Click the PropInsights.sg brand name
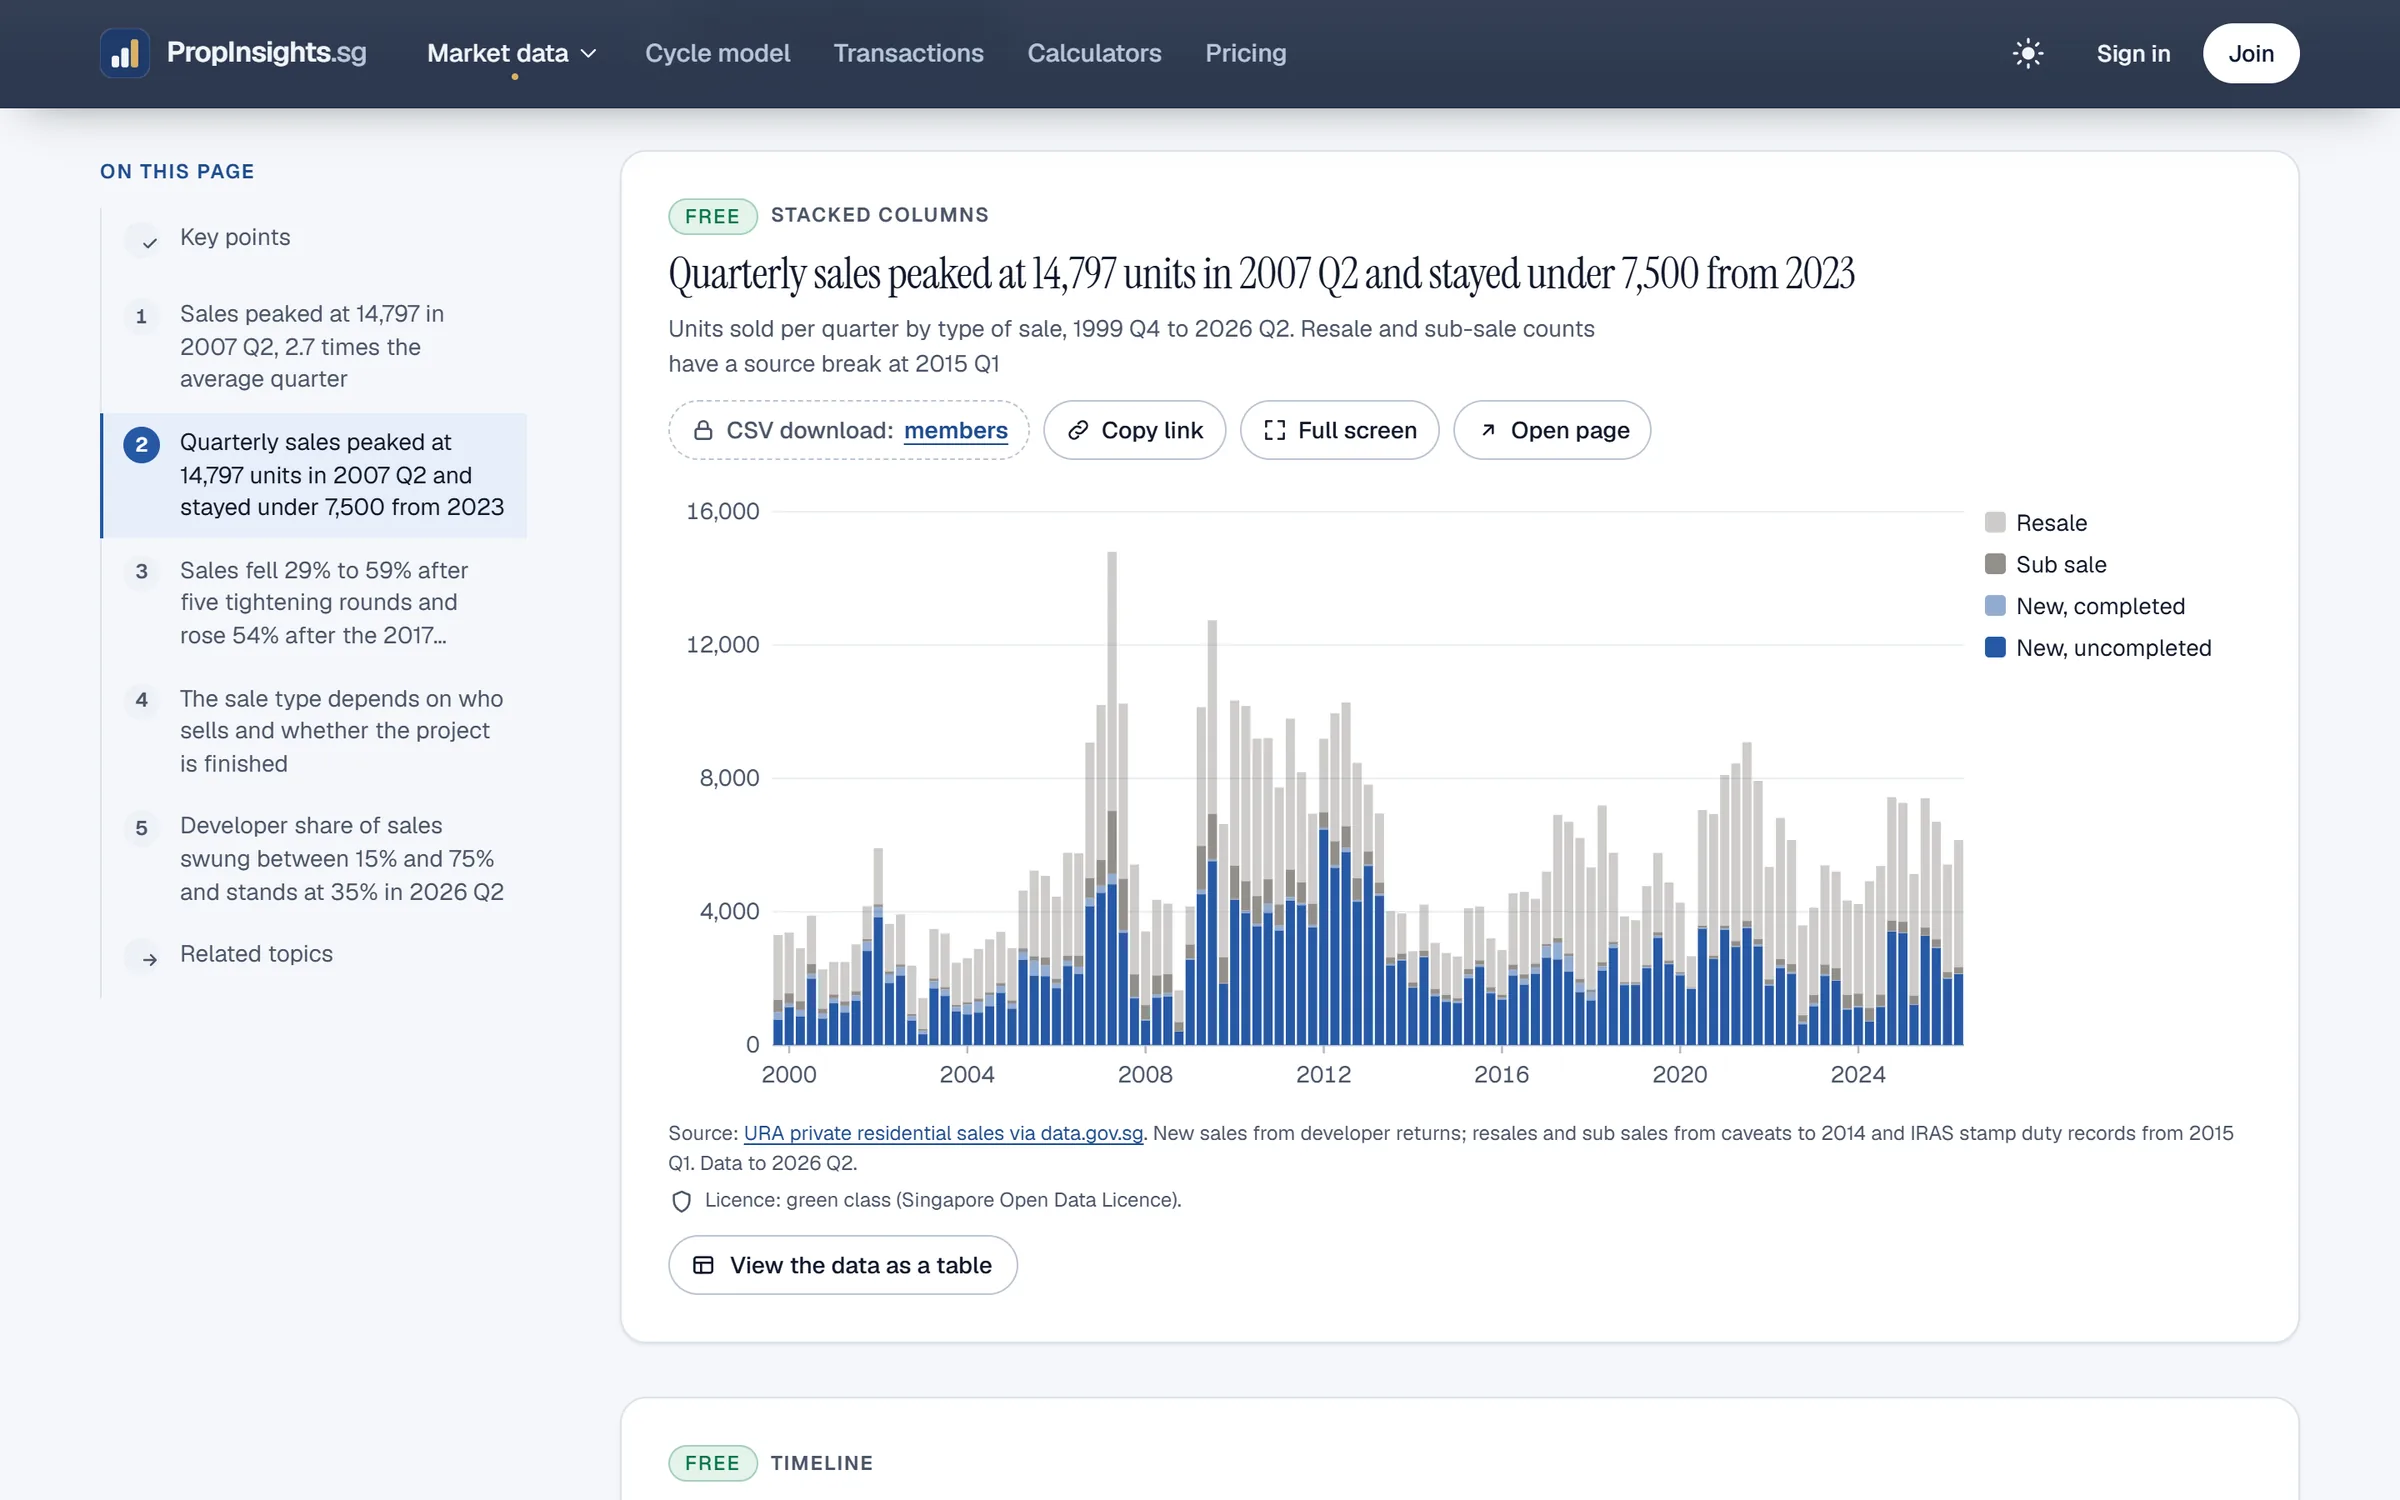Screen dimensions: 2400x1500 pos(266,52)
